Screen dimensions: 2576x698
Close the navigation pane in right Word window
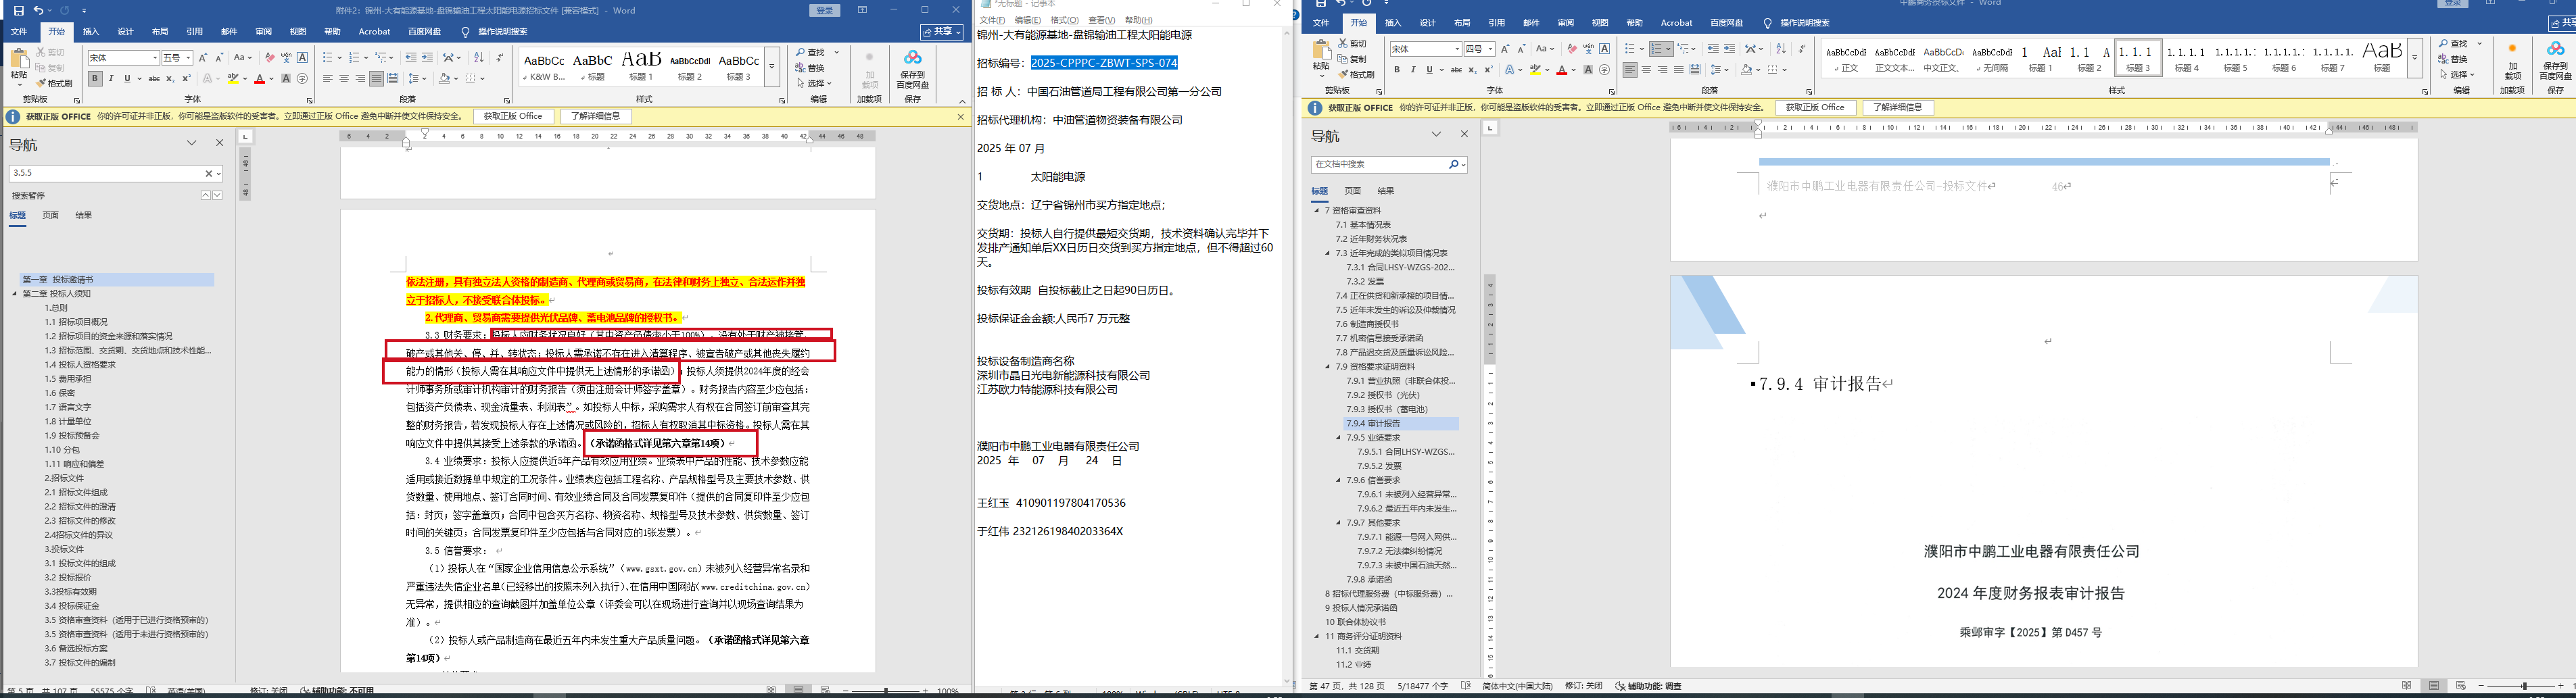coord(1464,134)
